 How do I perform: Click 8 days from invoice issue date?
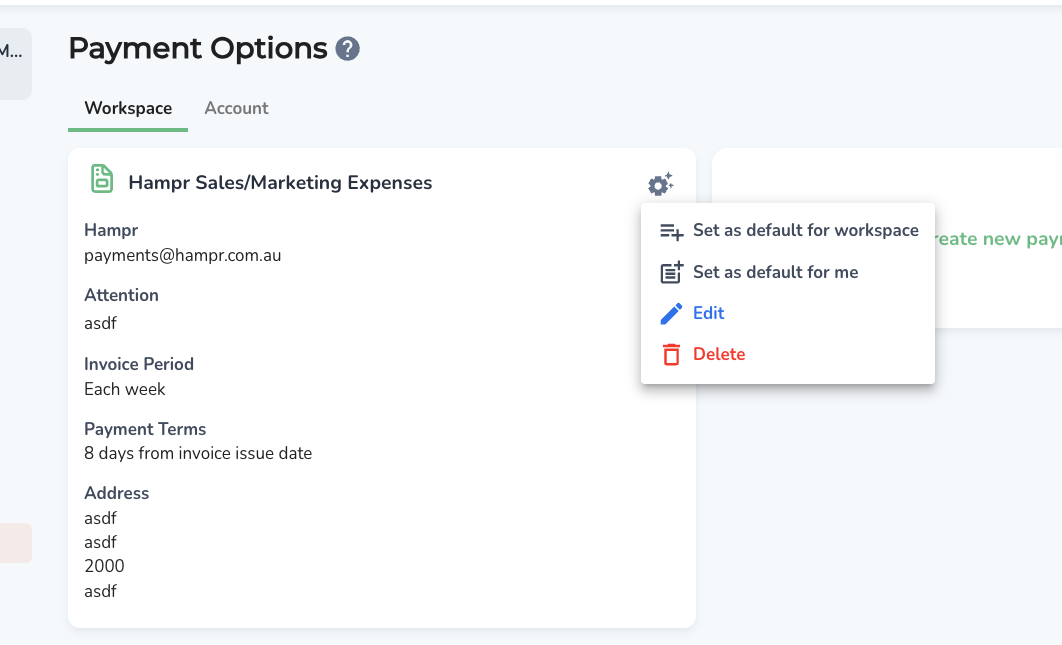[x=198, y=453]
